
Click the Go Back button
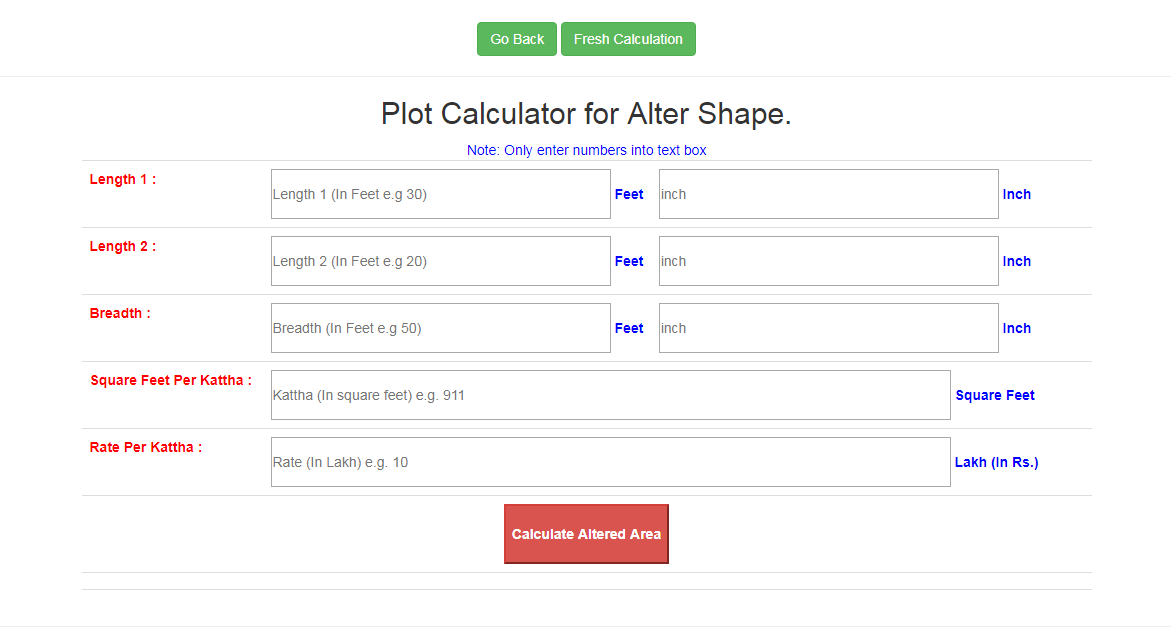click(516, 39)
